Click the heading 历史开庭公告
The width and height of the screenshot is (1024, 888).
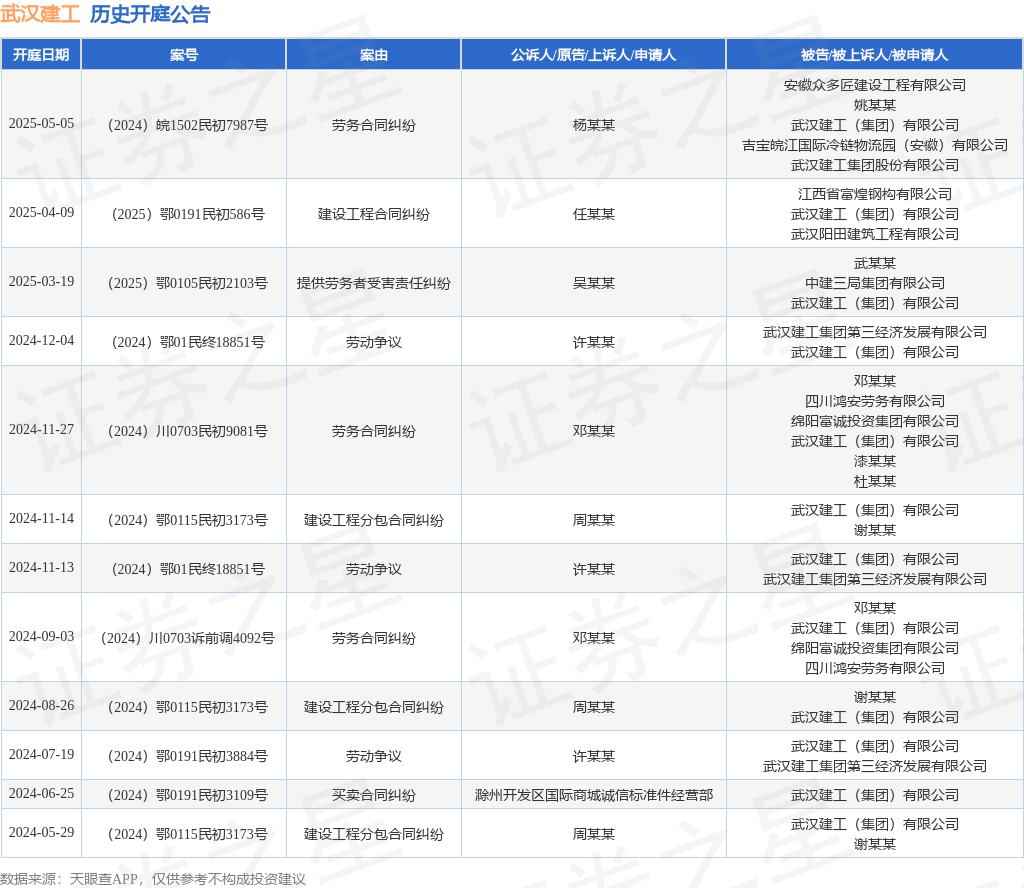pyautogui.click(x=150, y=14)
